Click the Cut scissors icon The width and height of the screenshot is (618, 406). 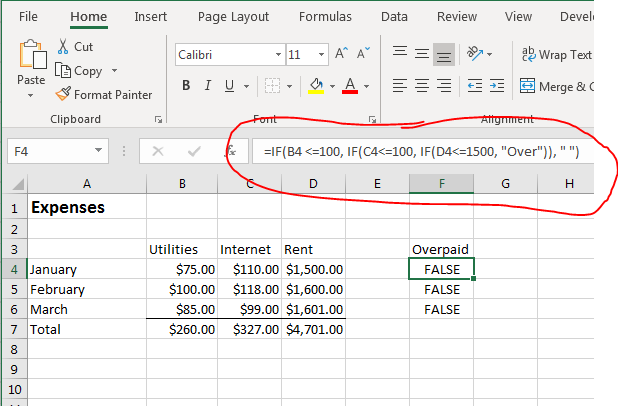click(63, 47)
